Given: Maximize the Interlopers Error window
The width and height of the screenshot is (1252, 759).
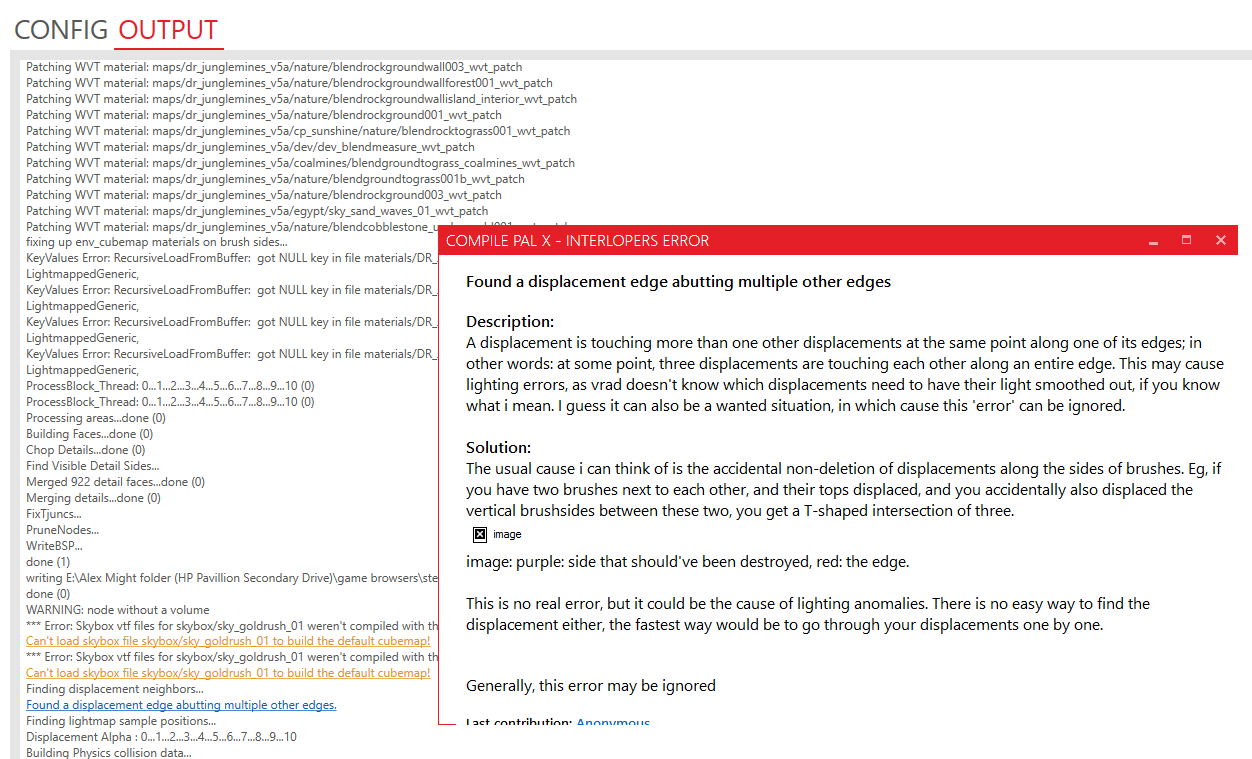Looking at the screenshot, I should (x=1187, y=241).
